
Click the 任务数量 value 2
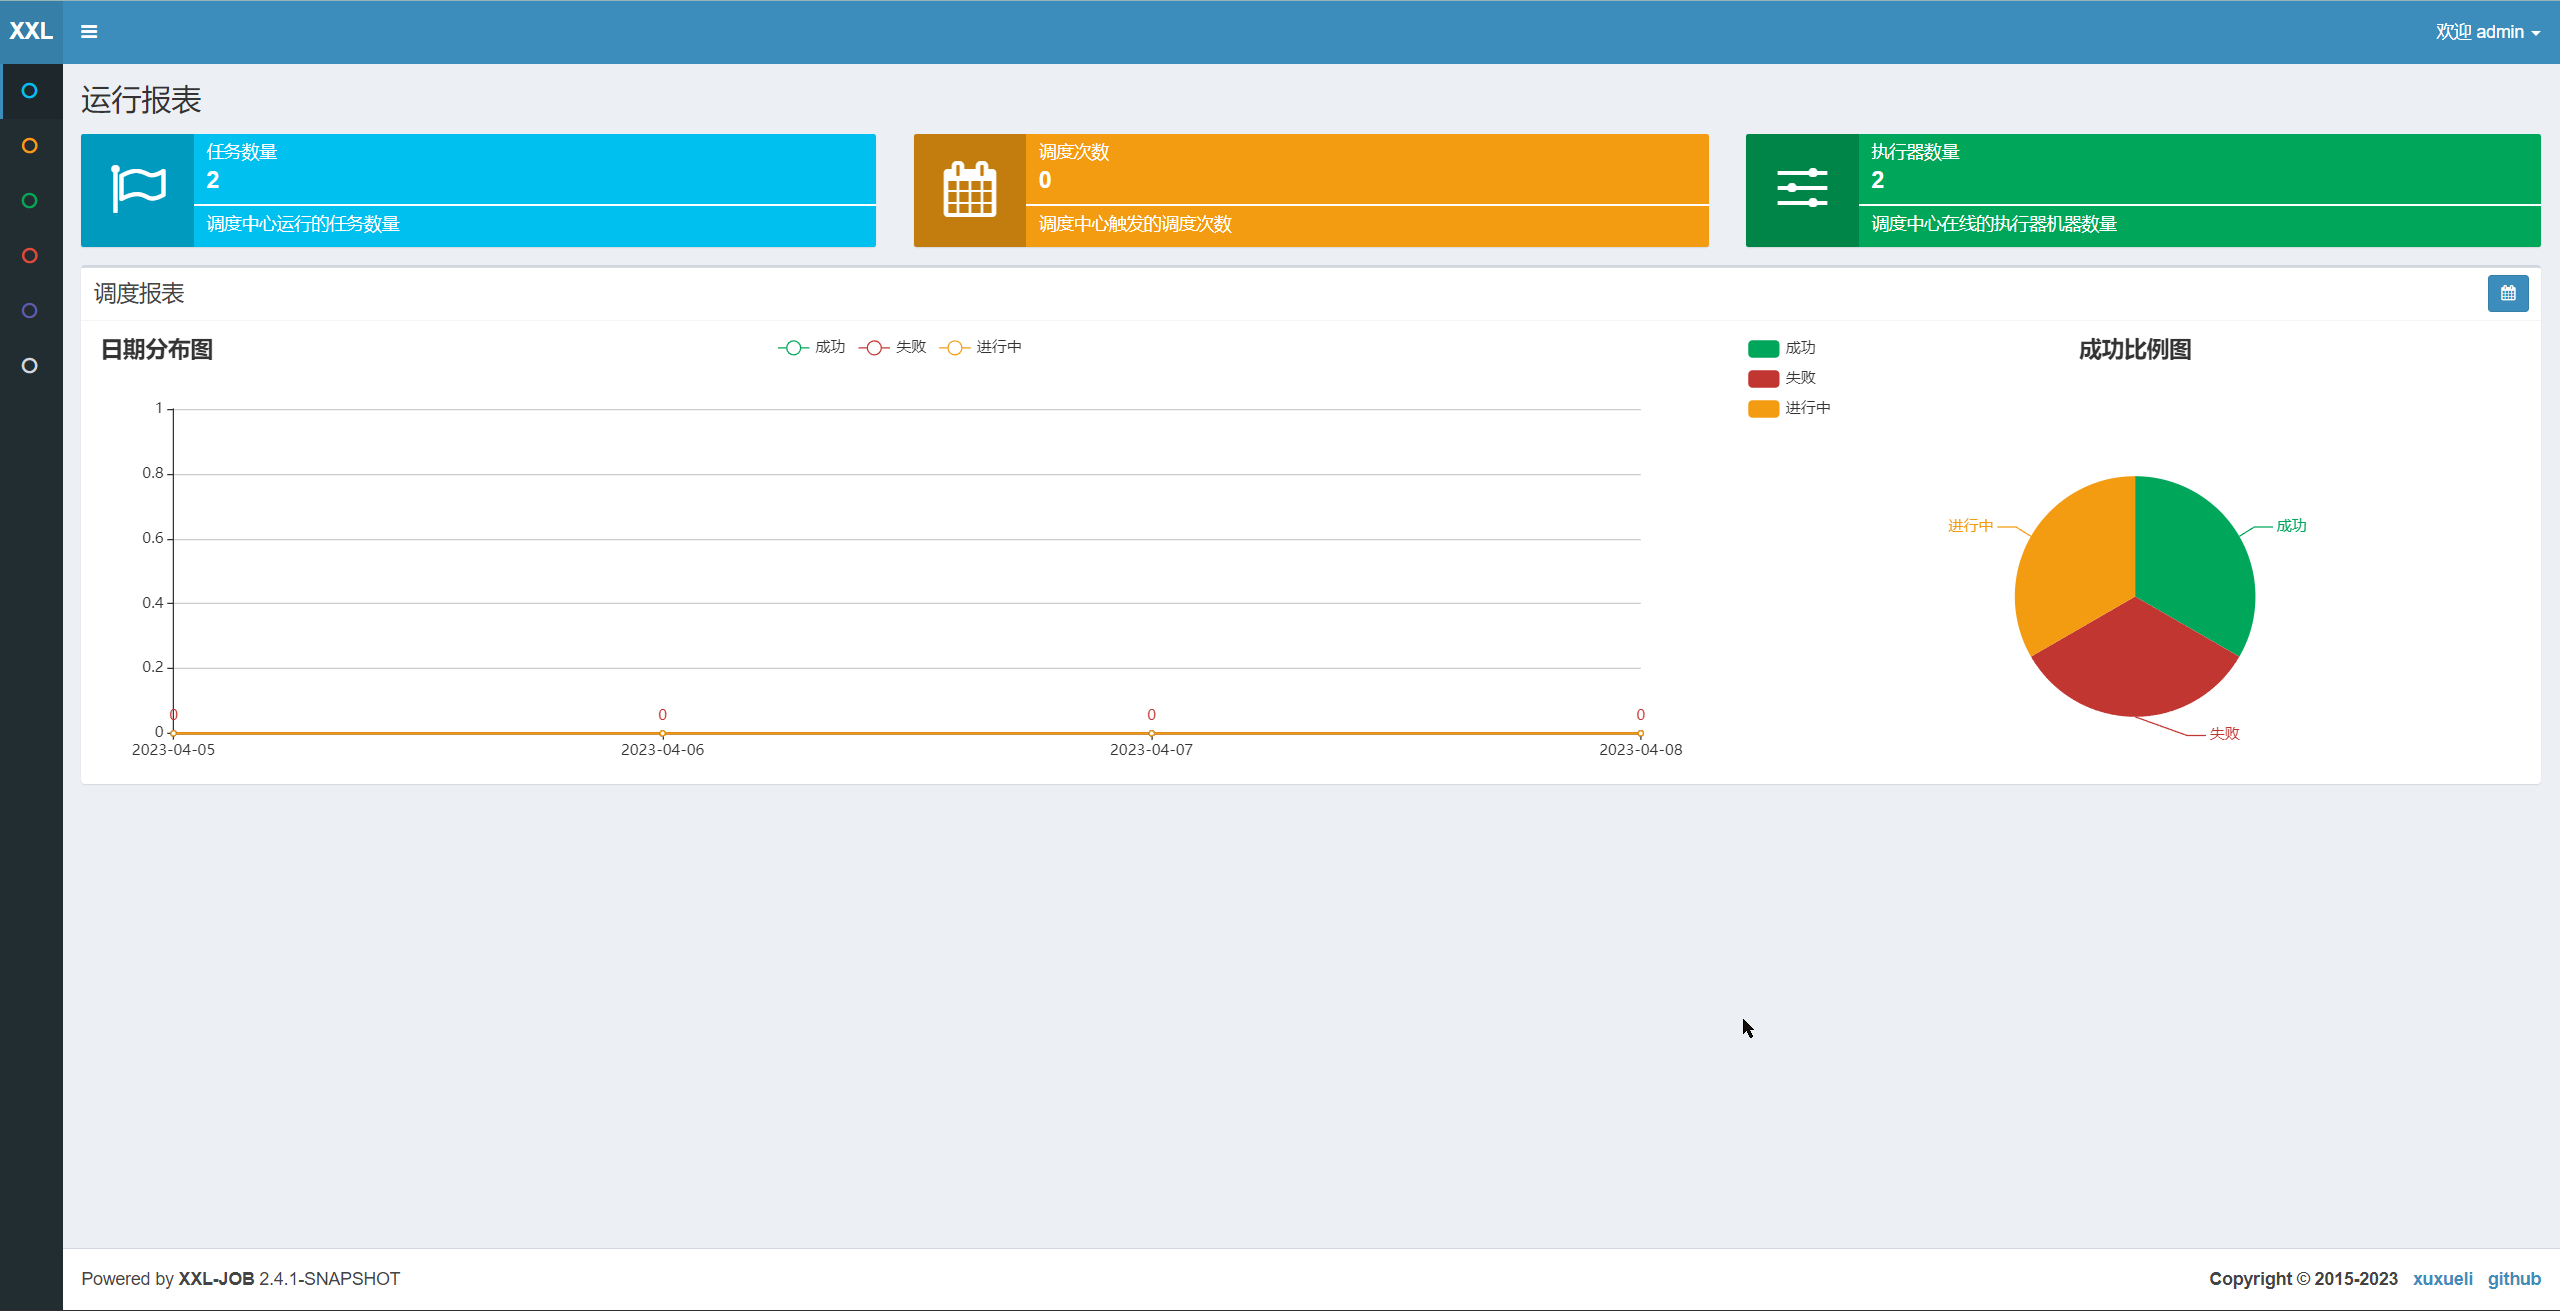click(x=213, y=180)
